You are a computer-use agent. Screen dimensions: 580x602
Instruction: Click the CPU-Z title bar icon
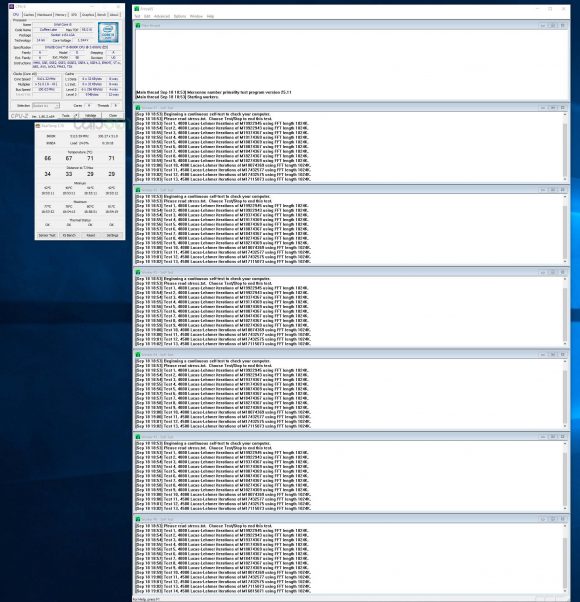(x=12, y=7)
